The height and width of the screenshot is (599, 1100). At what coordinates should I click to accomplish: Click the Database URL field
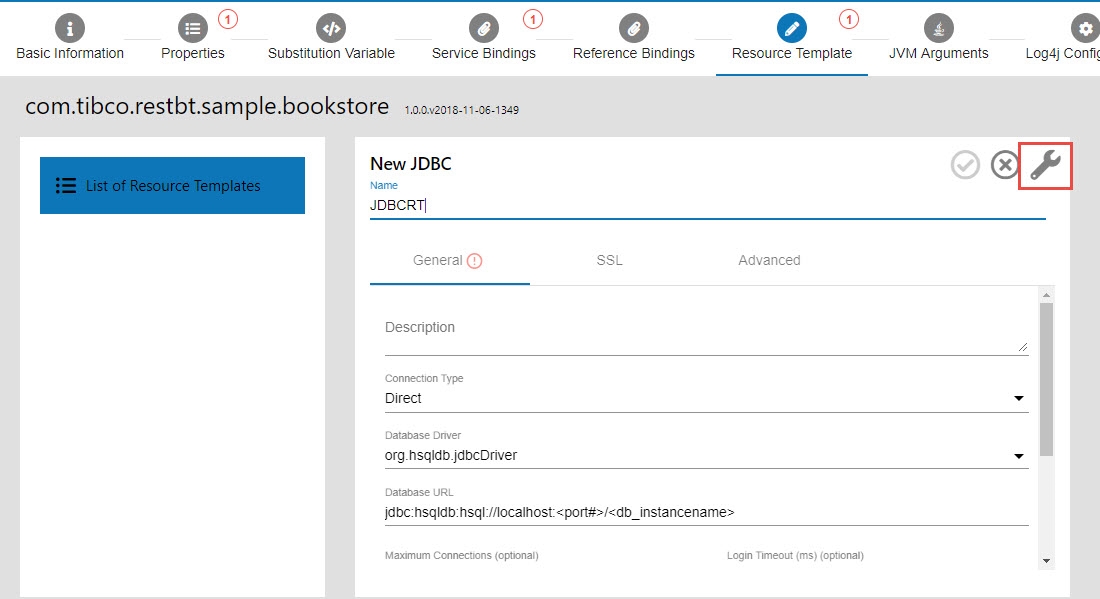point(706,512)
